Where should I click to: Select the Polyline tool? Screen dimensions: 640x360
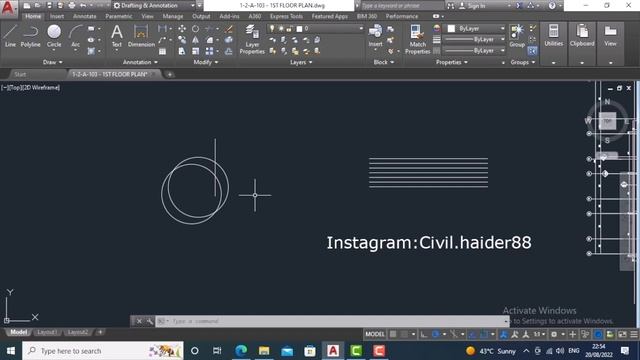click(31, 36)
